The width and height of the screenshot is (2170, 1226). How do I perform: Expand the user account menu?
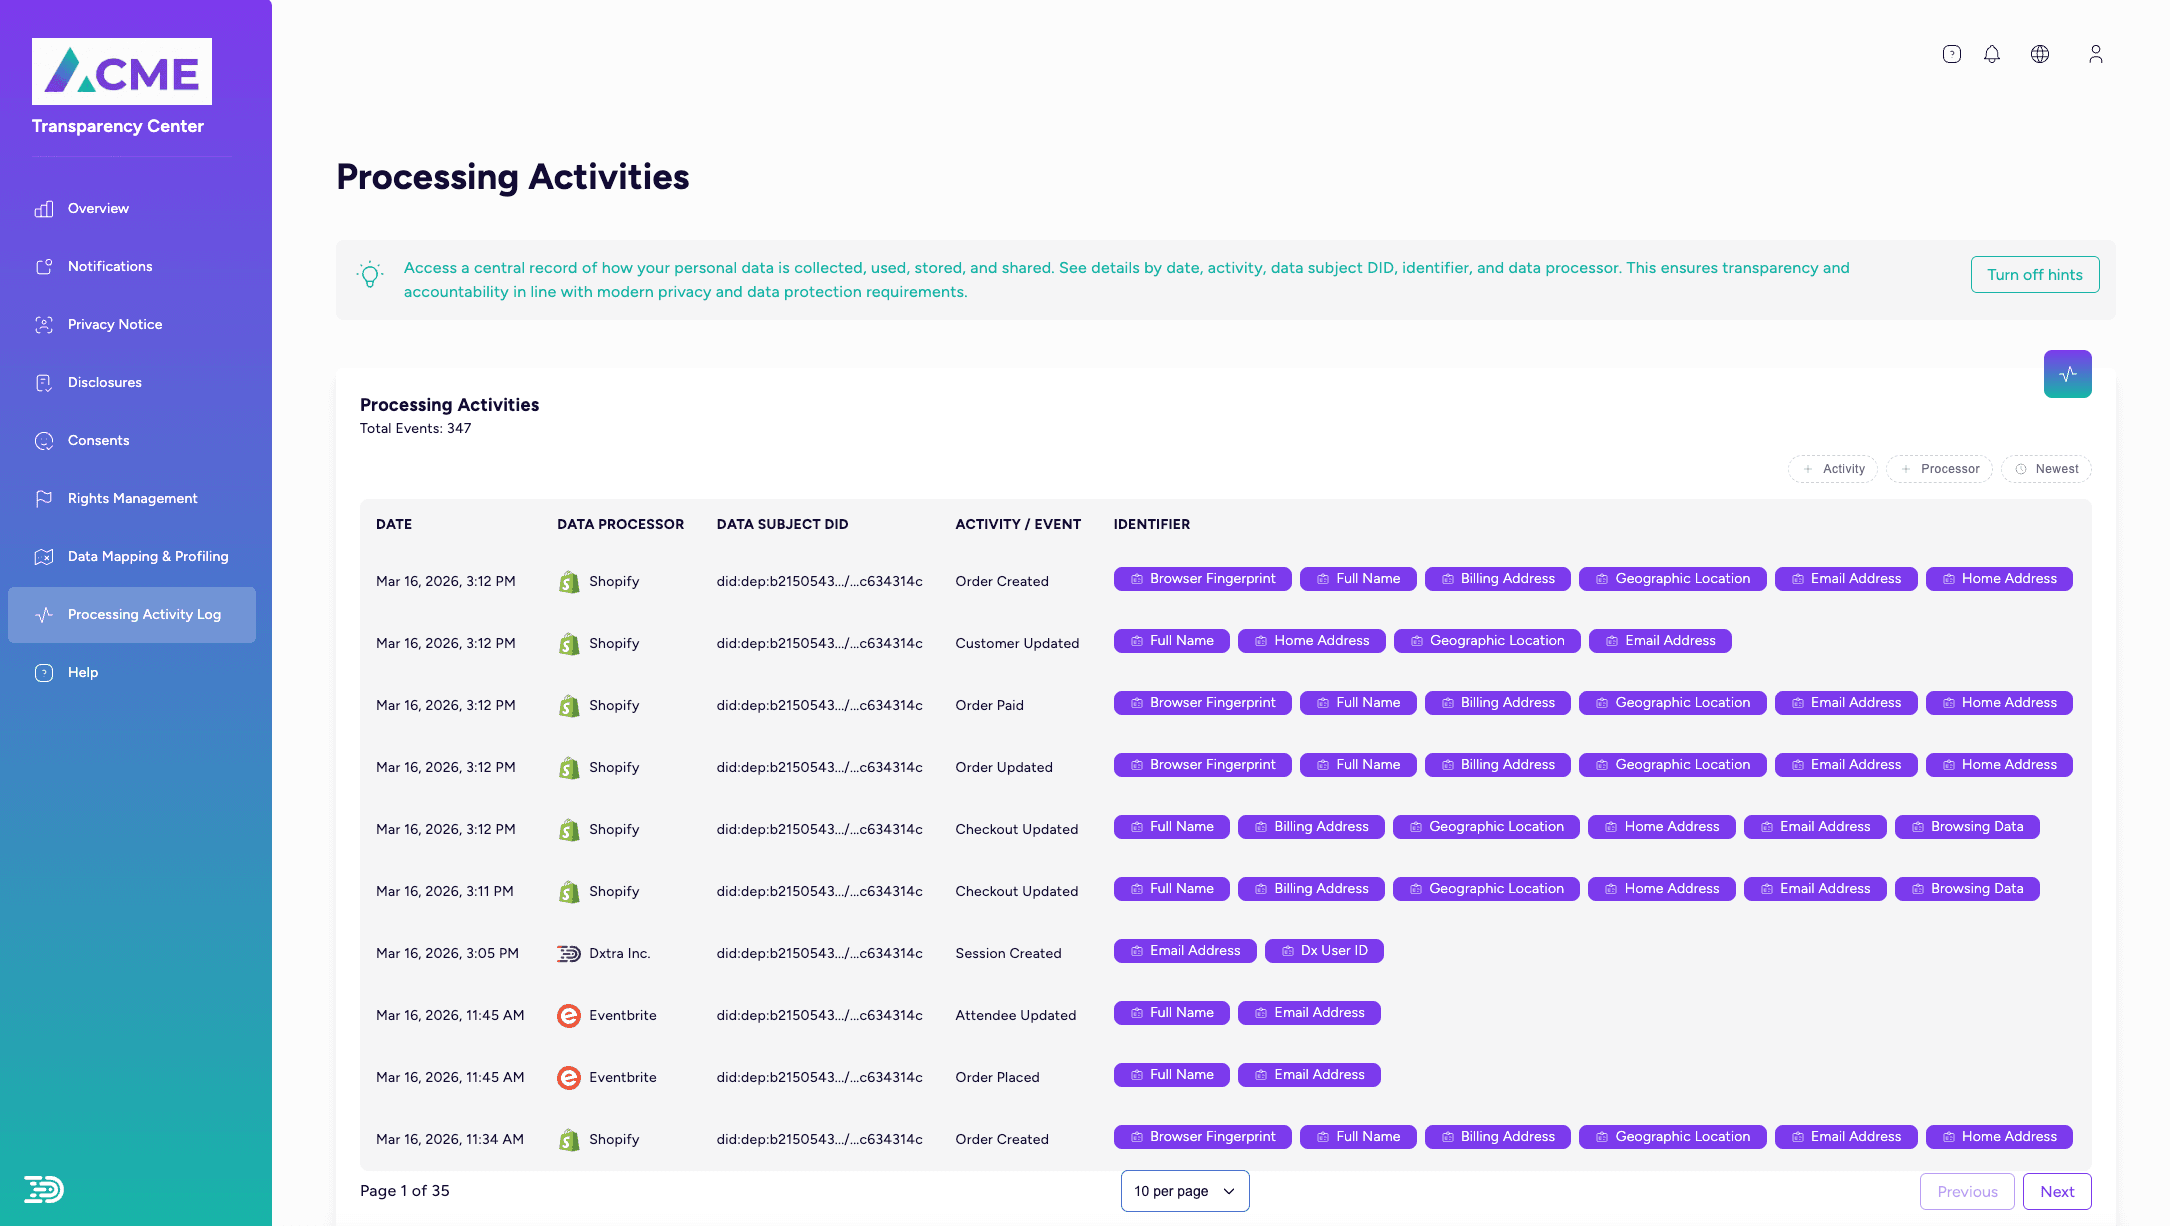click(x=2096, y=54)
